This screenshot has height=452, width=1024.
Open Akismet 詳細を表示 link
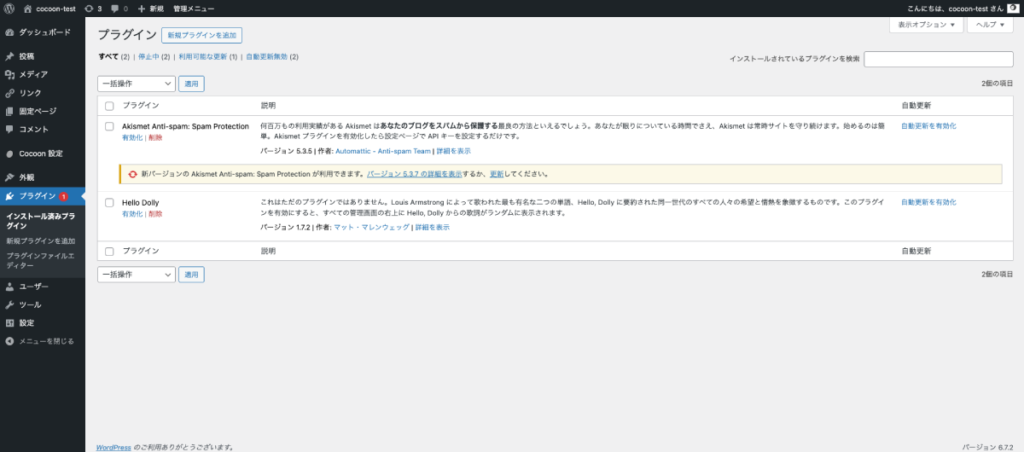453,151
